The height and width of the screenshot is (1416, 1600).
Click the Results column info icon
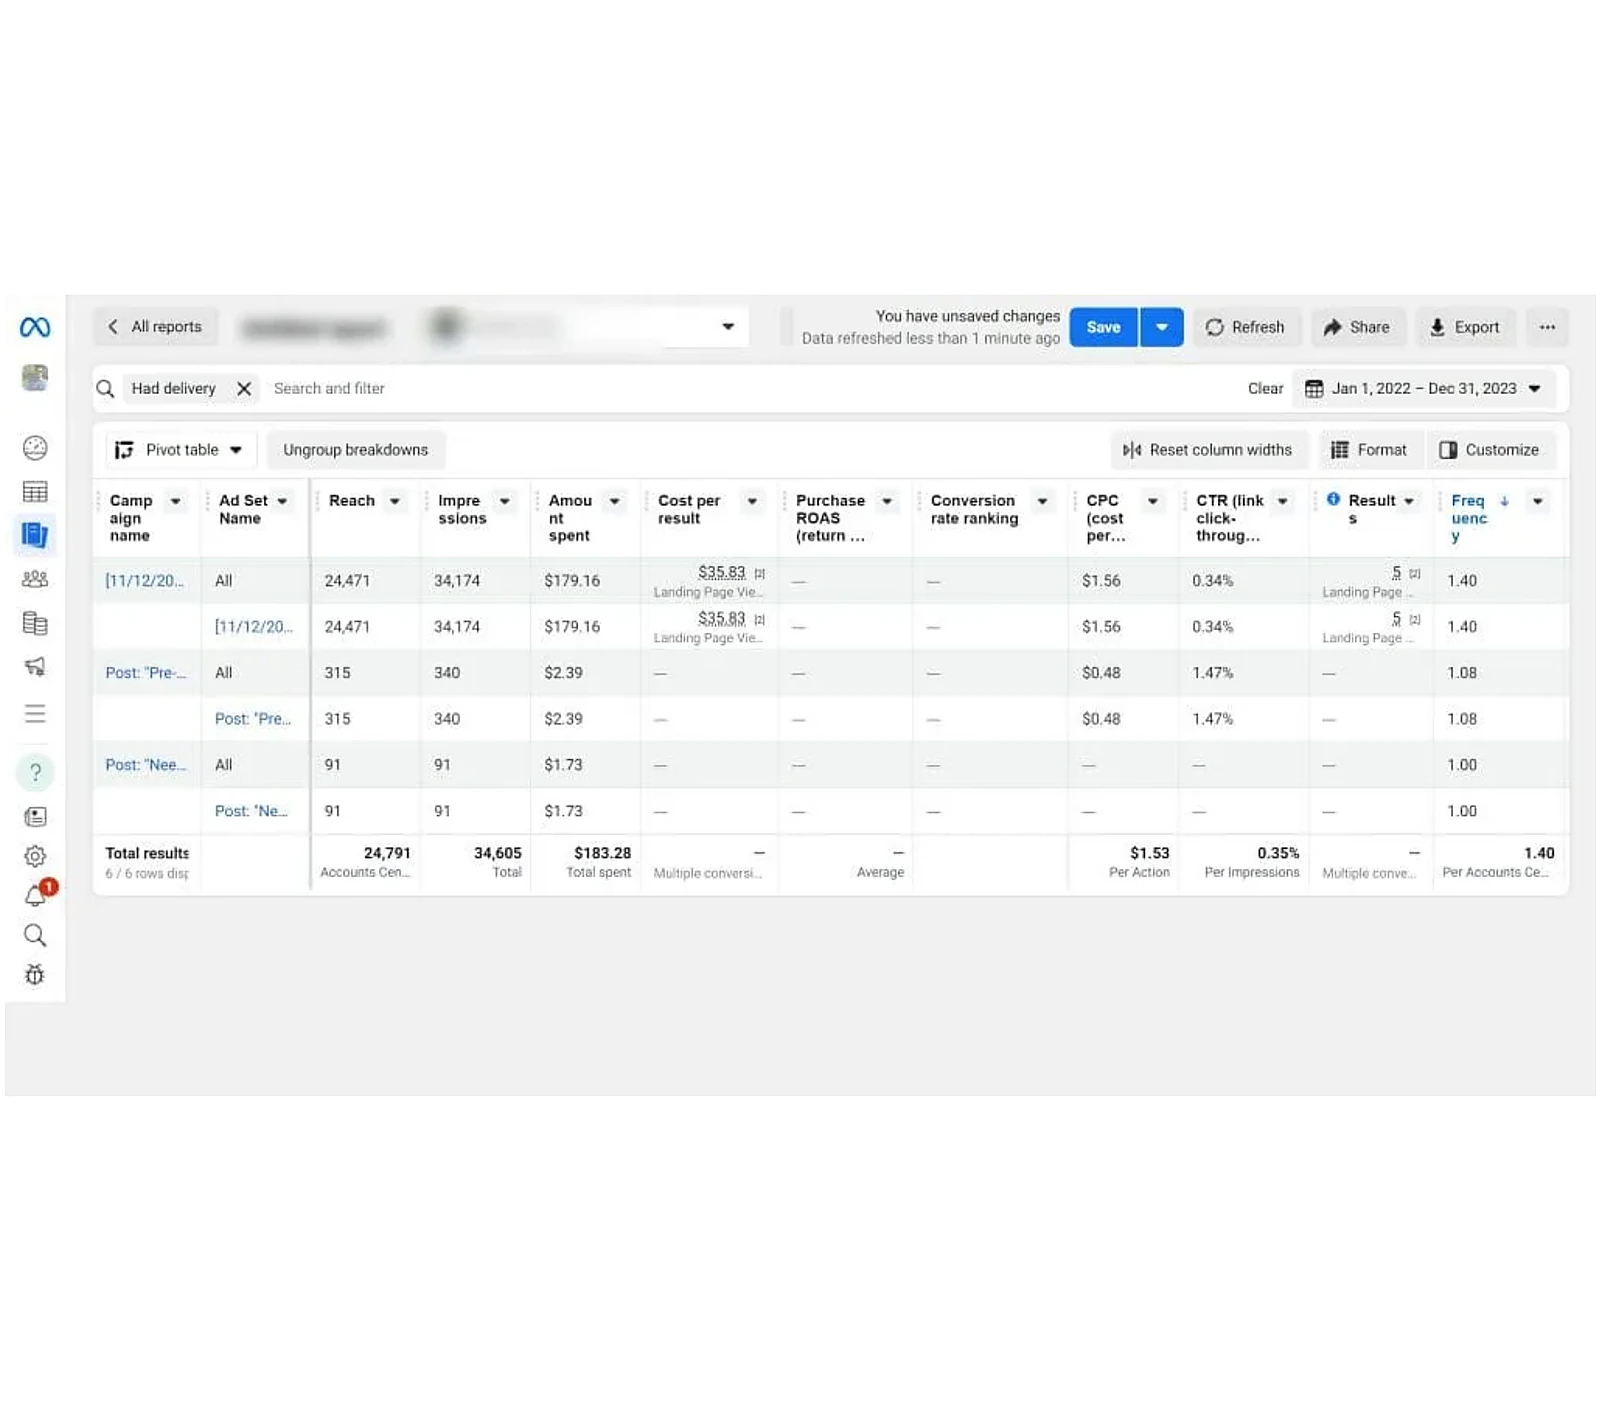(1333, 499)
